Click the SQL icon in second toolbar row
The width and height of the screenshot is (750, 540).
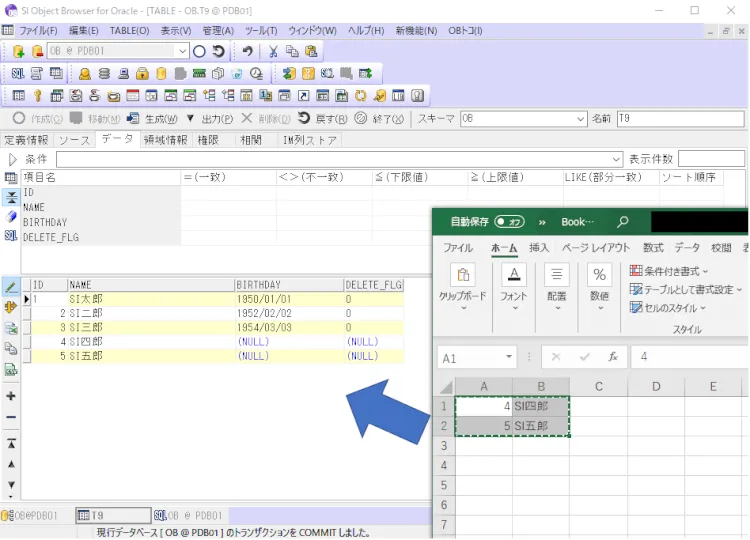18,73
